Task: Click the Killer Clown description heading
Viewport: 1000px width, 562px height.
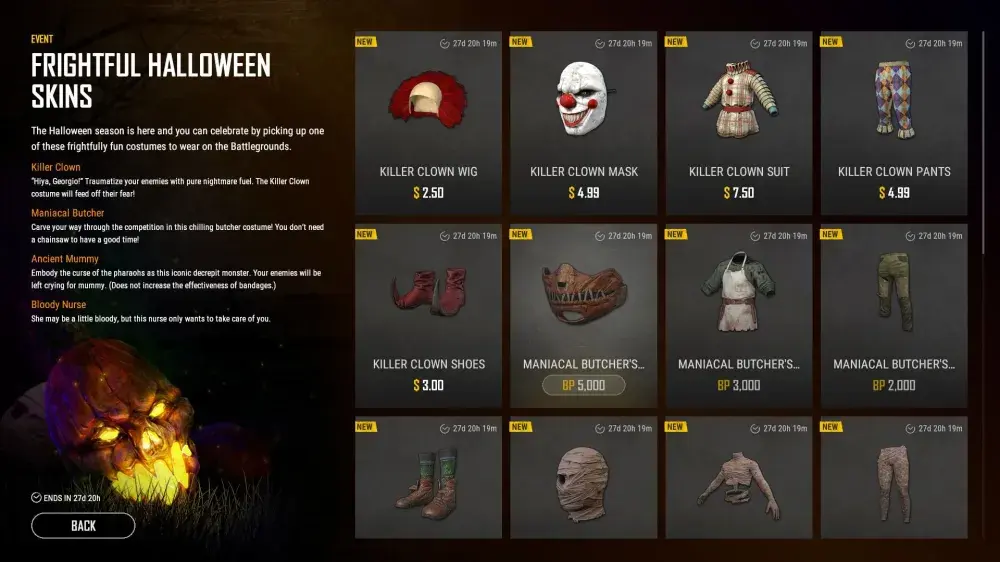Action: 55,167
